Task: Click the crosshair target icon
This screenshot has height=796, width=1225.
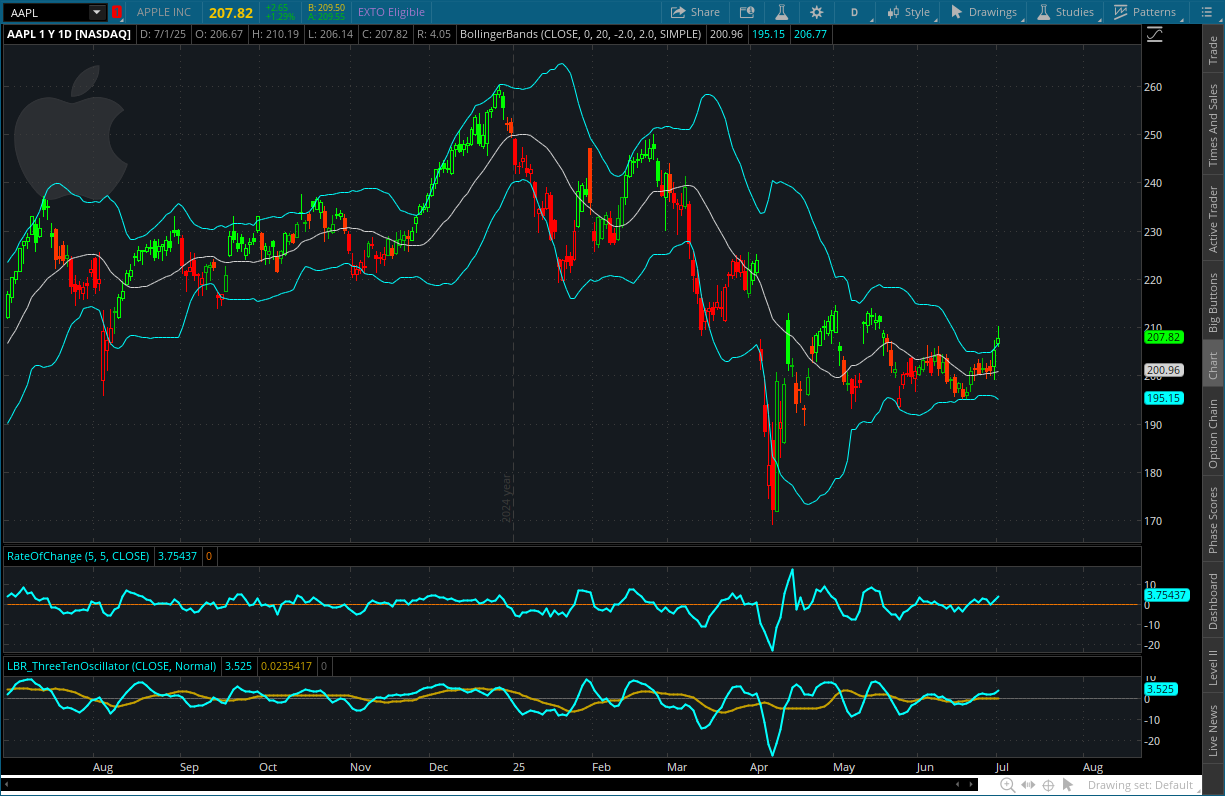Action: tap(1049, 785)
